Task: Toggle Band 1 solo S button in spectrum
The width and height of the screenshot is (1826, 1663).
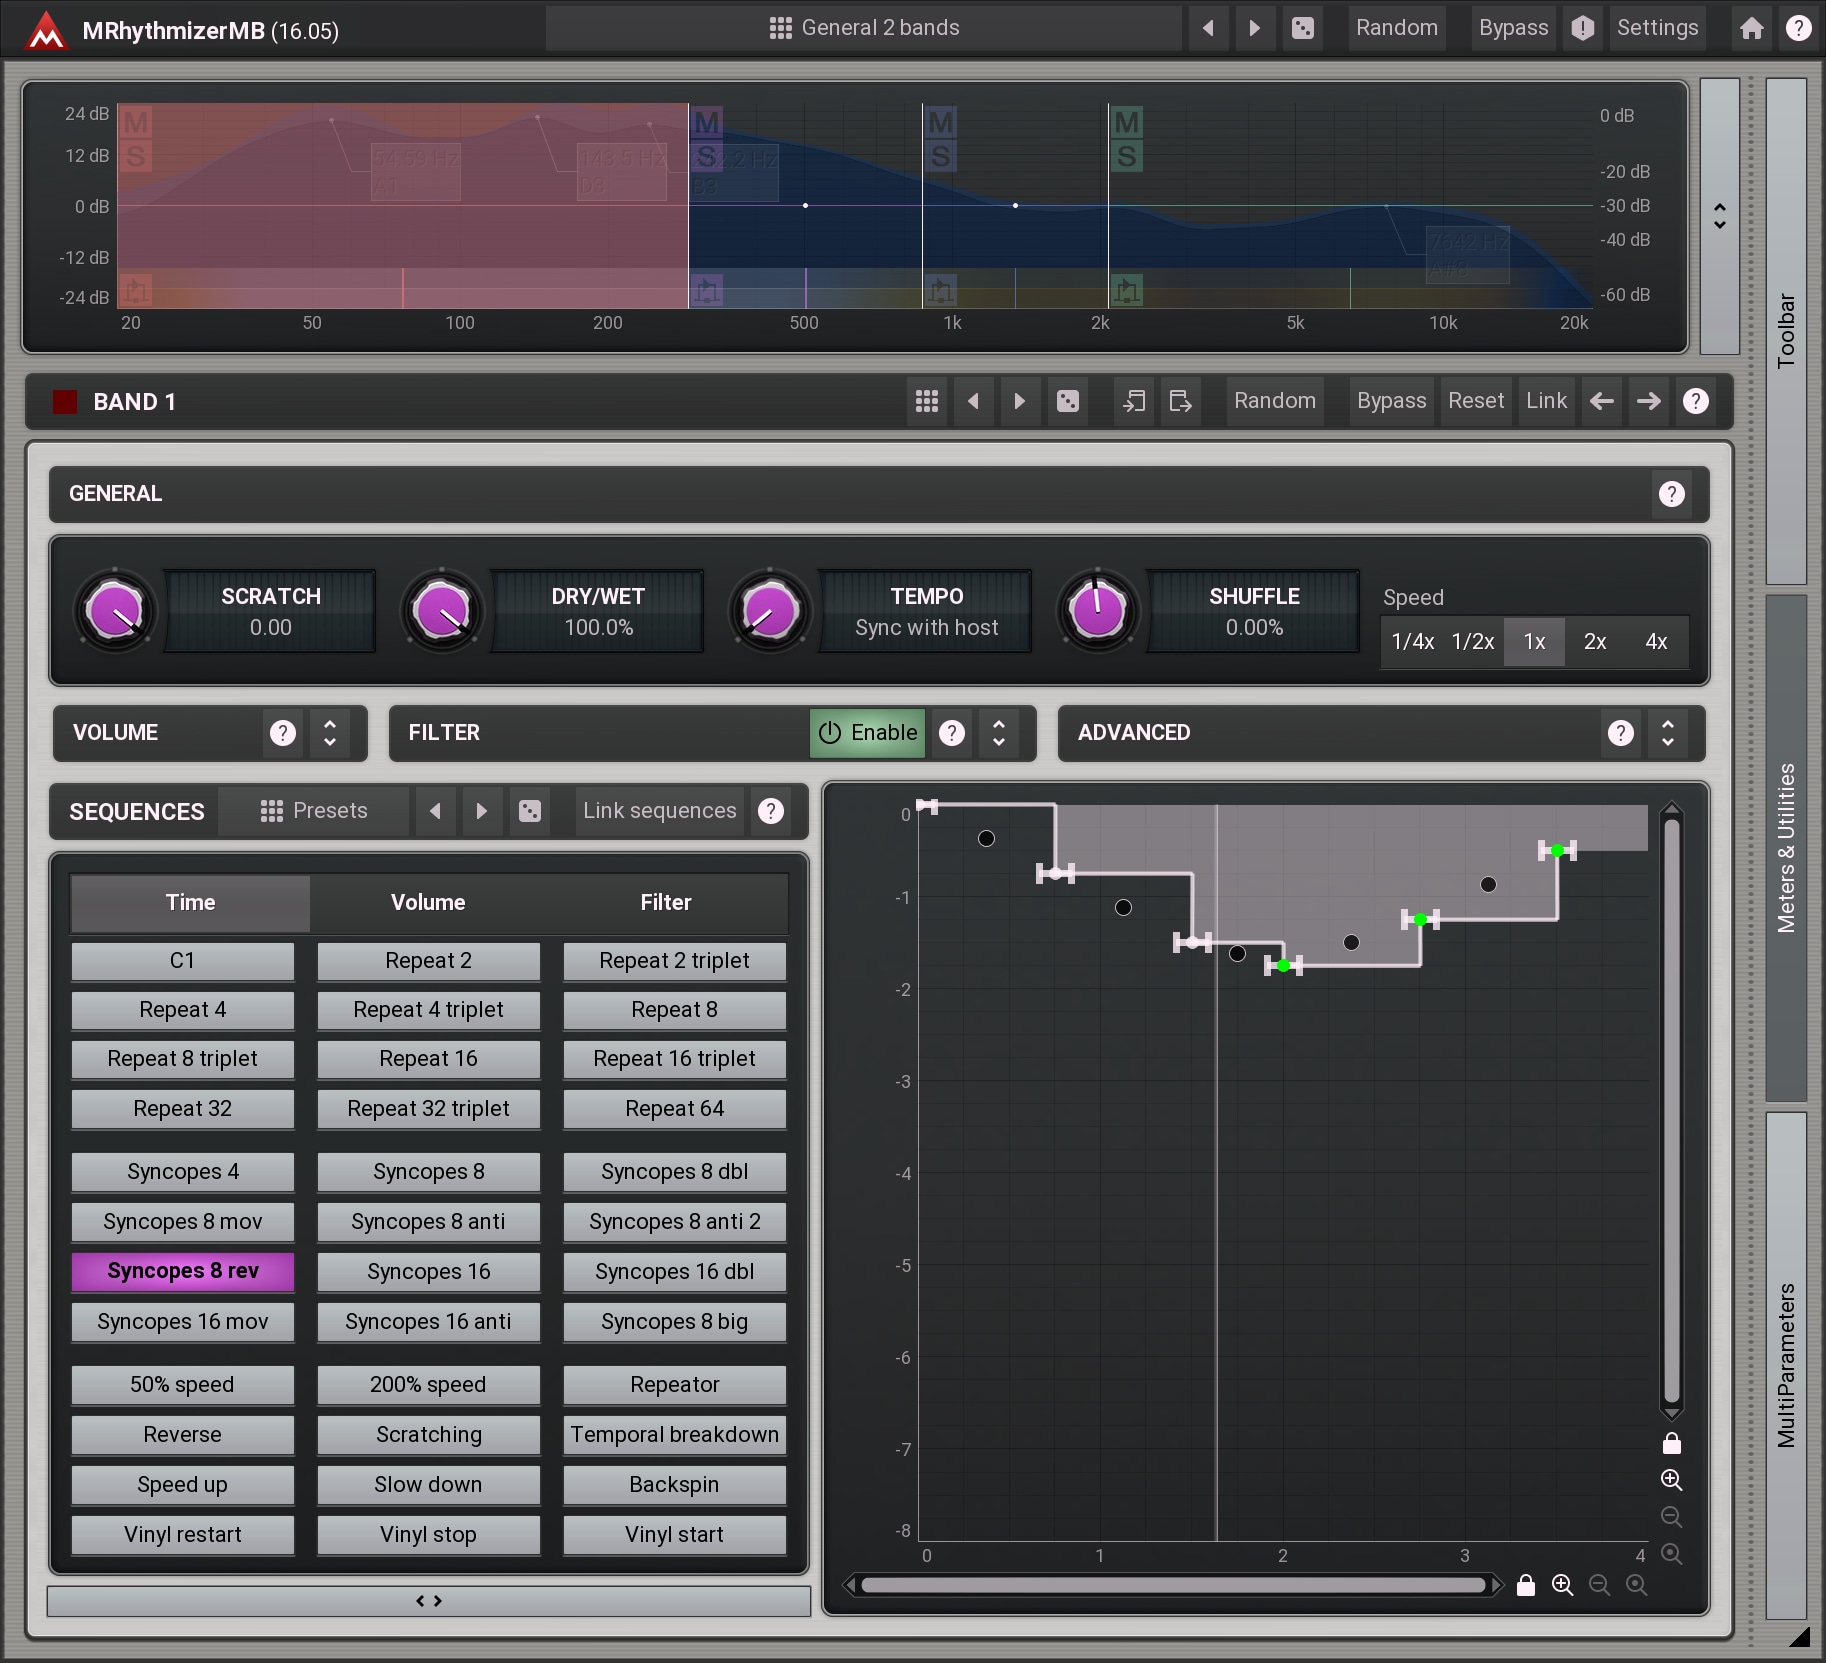Action: pos(135,157)
